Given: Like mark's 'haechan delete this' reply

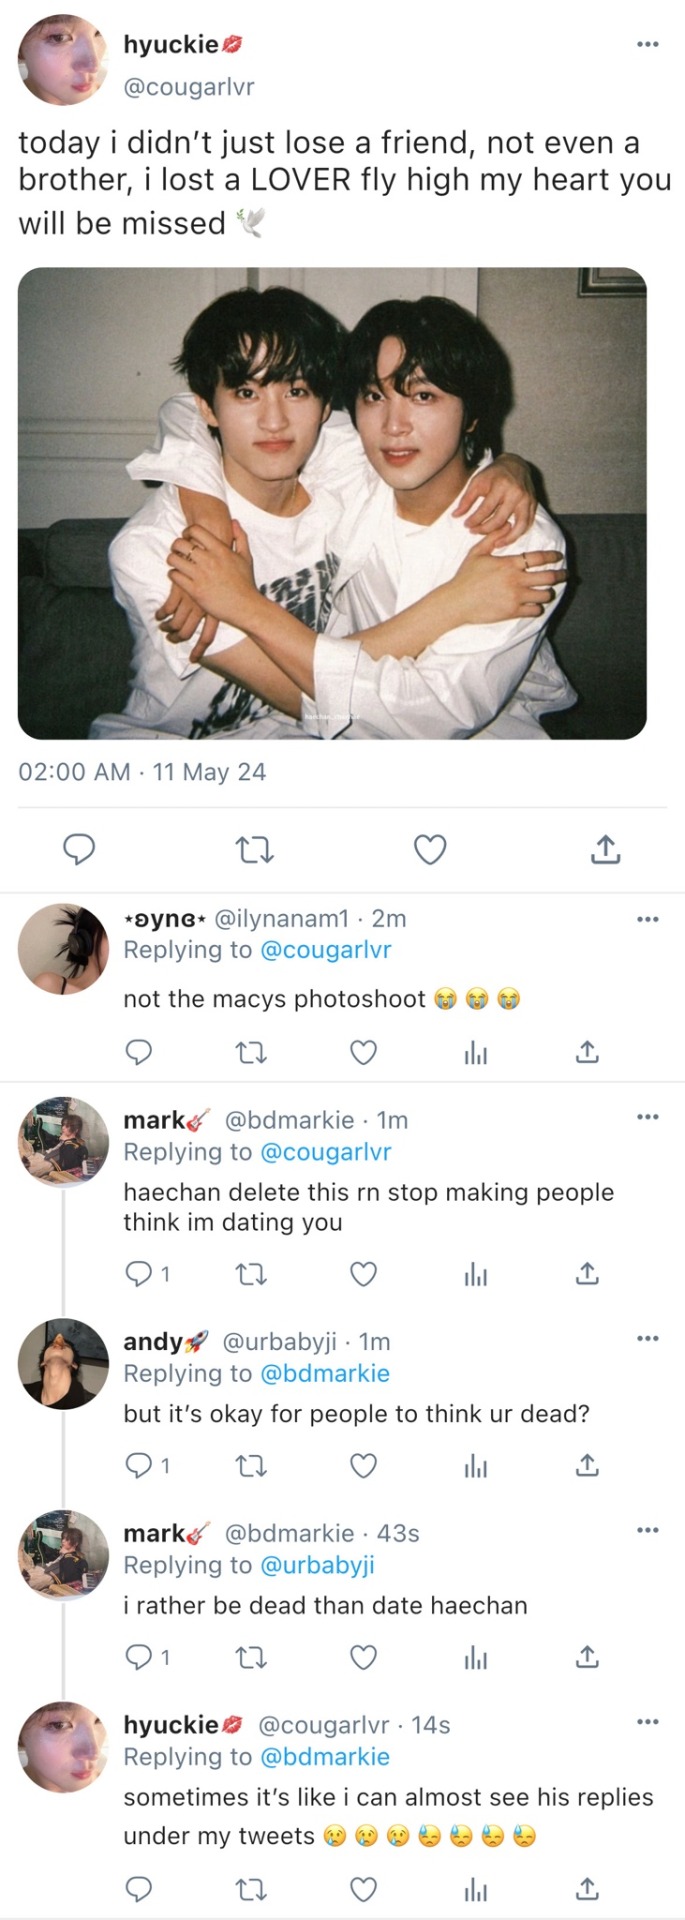Looking at the screenshot, I should pos(363,1274).
